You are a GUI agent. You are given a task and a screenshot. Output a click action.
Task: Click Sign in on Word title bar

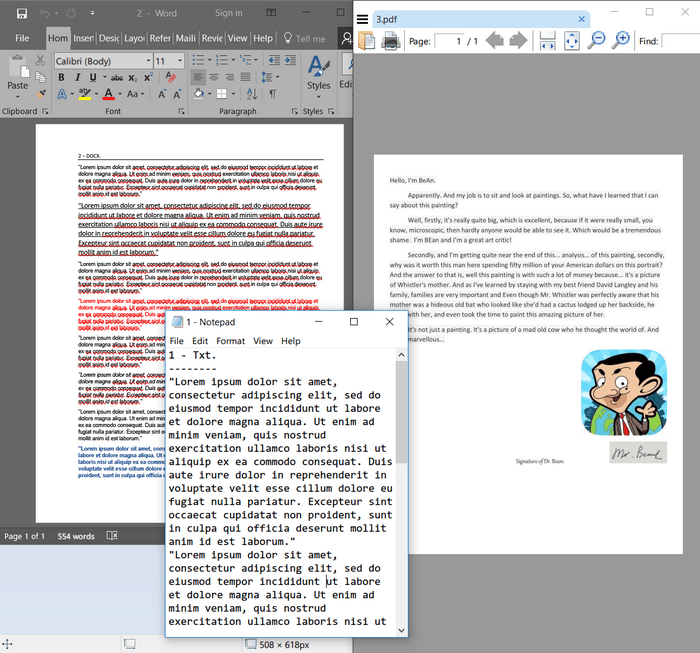[x=228, y=13]
